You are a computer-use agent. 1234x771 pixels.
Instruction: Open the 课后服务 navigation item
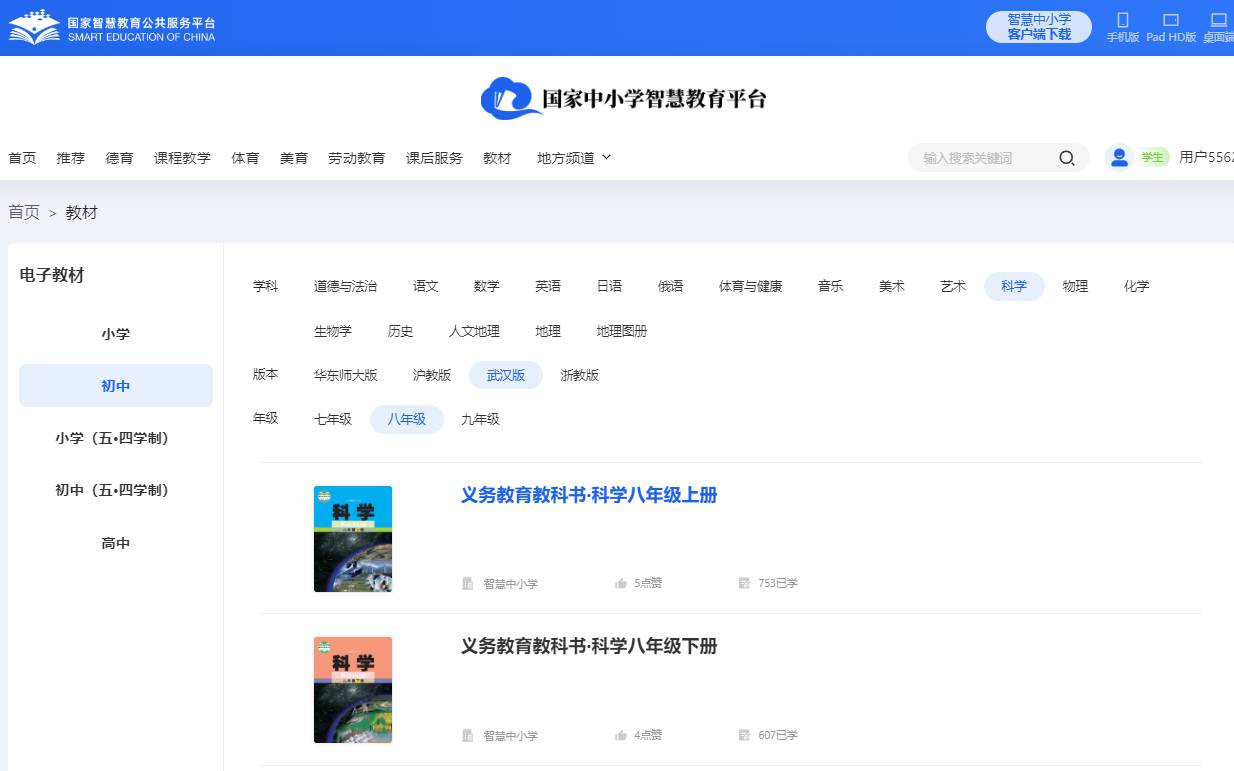434,158
